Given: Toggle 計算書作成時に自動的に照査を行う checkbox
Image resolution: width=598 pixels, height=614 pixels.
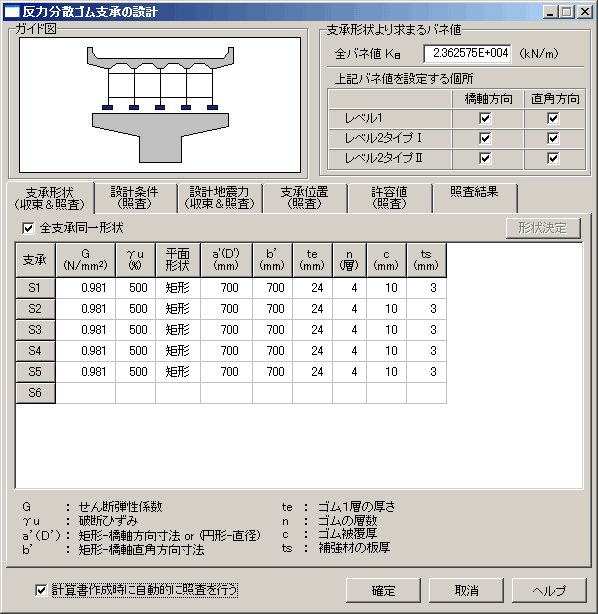Looking at the screenshot, I should pos(41,590).
